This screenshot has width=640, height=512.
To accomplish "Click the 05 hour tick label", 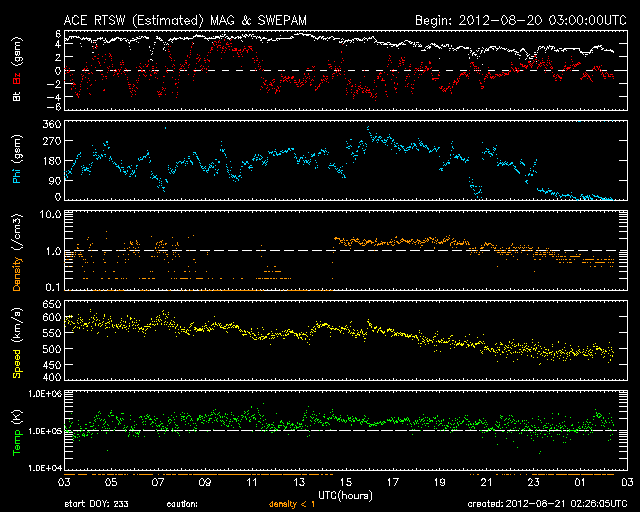I will pos(111,483).
